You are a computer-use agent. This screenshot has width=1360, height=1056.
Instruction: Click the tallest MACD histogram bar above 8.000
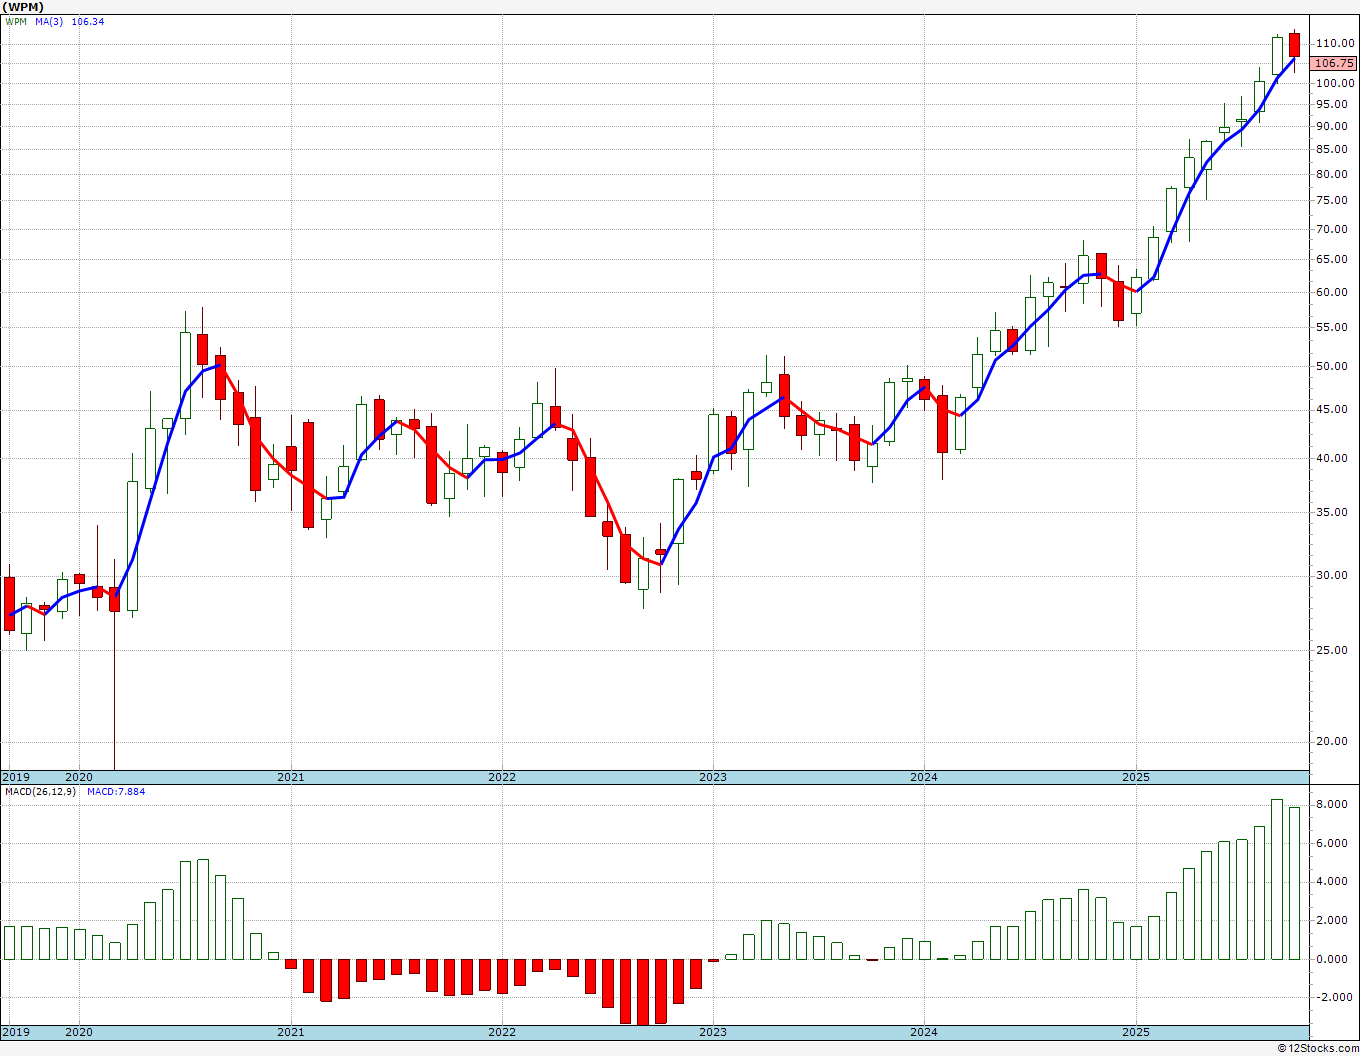coord(1277,879)
